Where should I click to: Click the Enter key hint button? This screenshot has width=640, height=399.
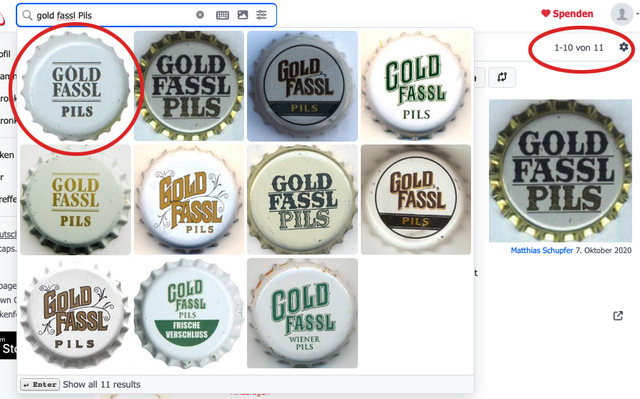(x=40, y=384)
